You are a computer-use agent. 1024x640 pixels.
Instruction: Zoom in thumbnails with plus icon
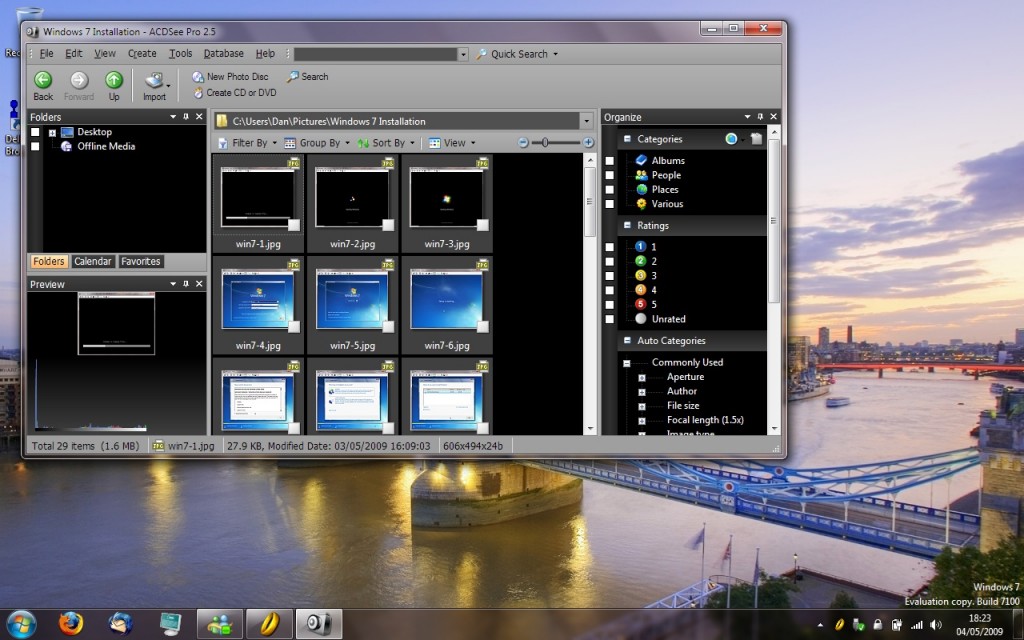pyautogui.click(x=588, y=142)
